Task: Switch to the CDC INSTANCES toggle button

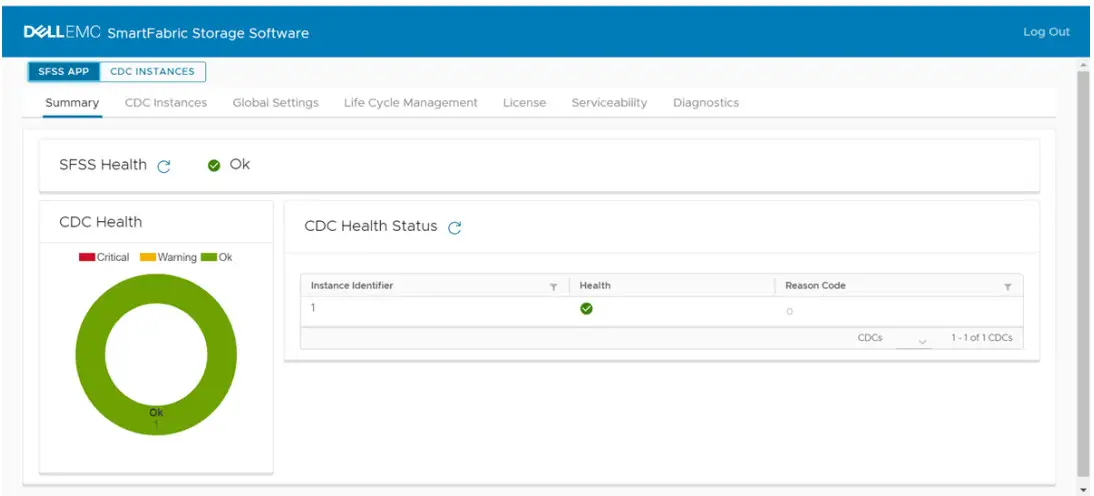Action: click(153, 71)
